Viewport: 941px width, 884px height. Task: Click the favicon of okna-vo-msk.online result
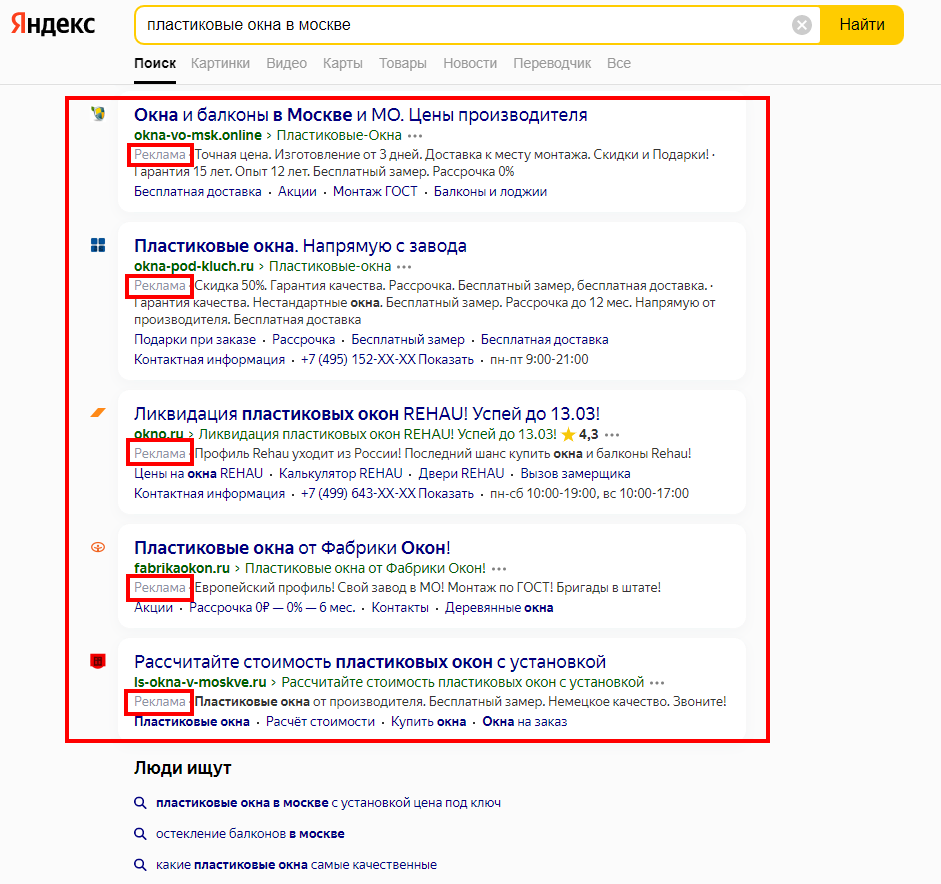pos(98,113)
